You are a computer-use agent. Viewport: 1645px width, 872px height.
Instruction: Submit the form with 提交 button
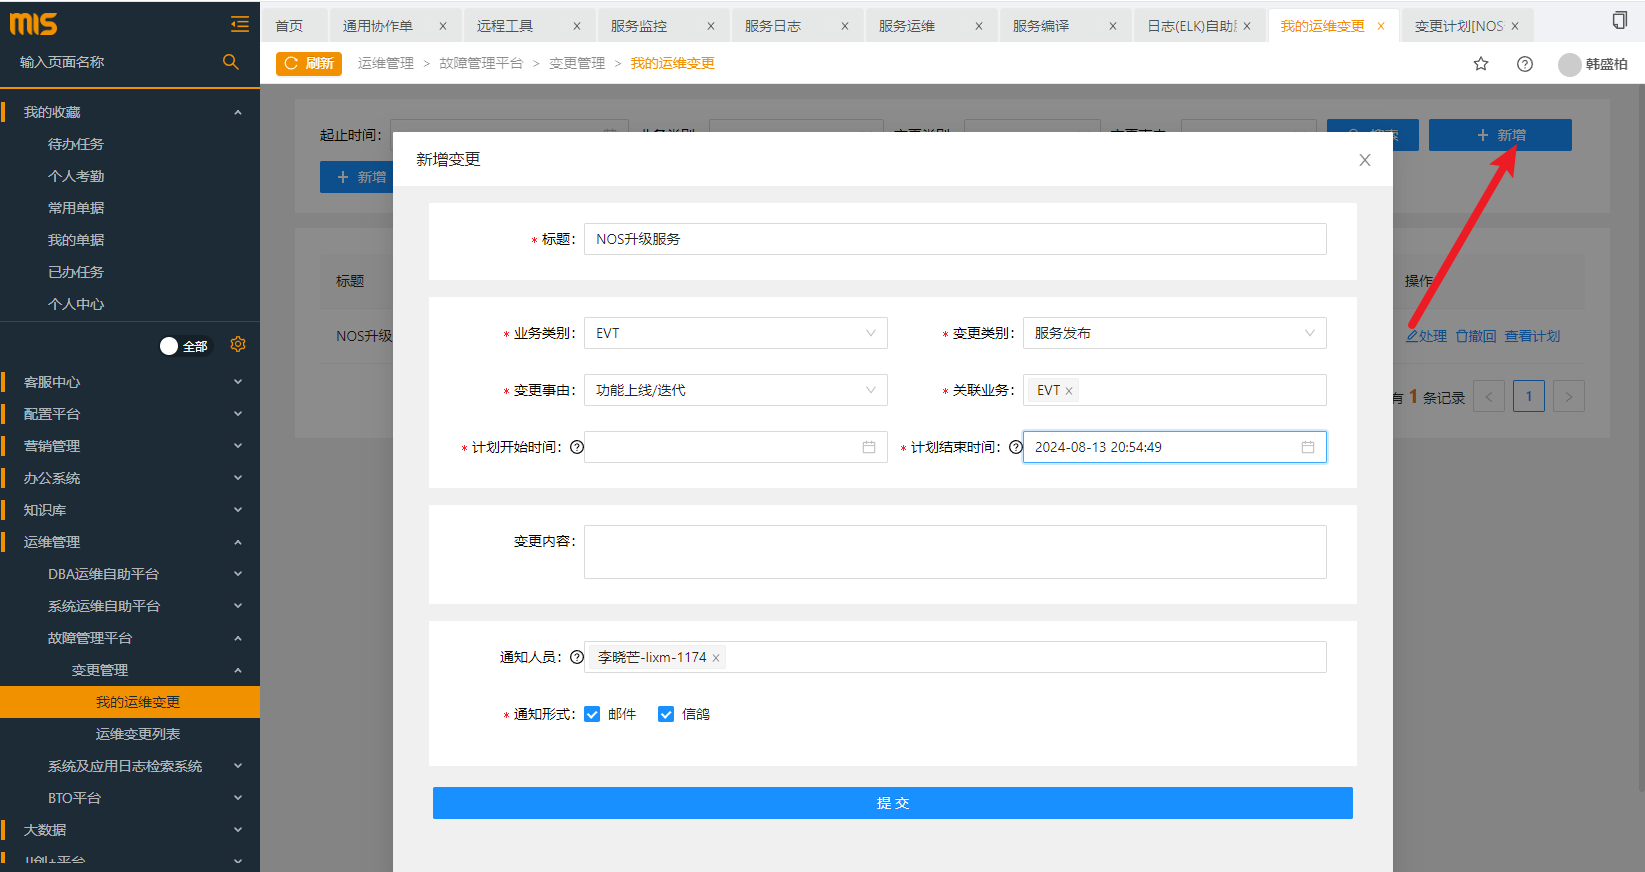[892, 803]
